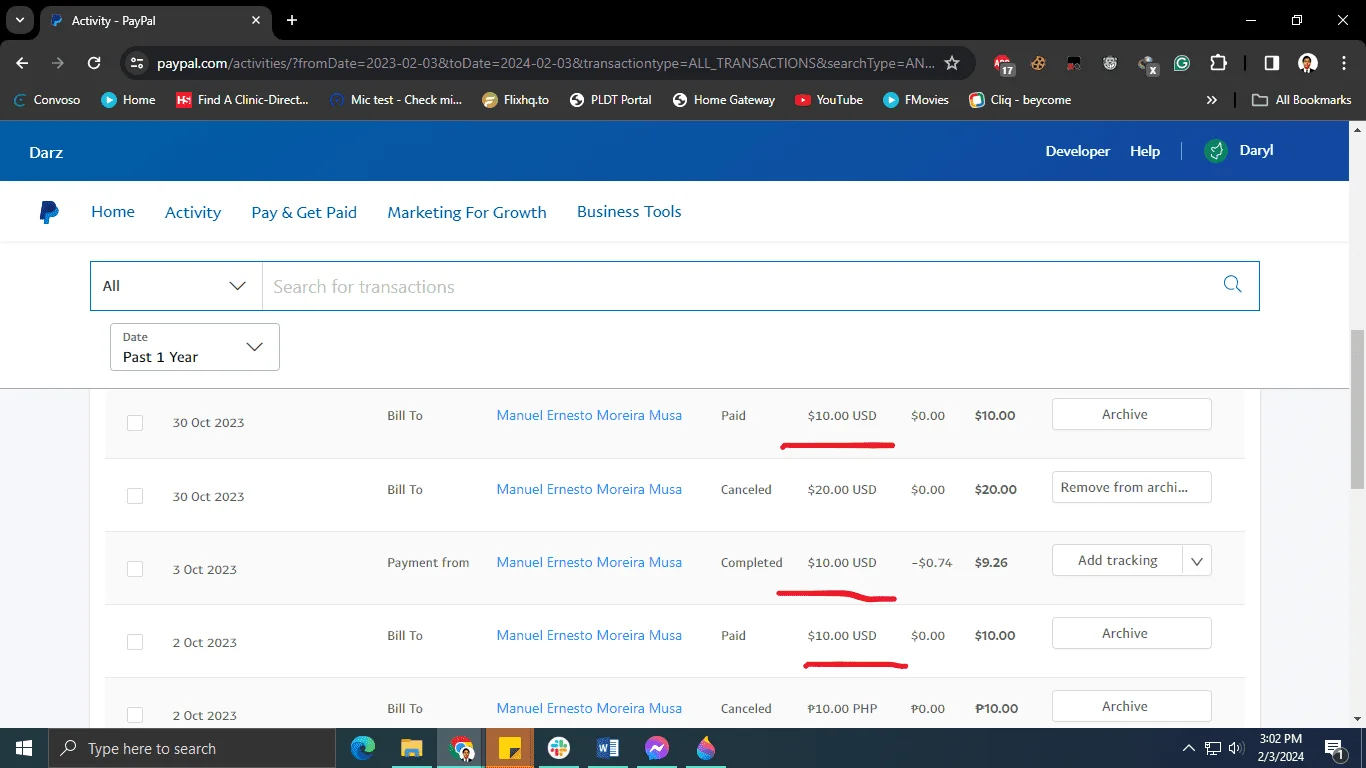Open the Home menu item

pos(113,212)
